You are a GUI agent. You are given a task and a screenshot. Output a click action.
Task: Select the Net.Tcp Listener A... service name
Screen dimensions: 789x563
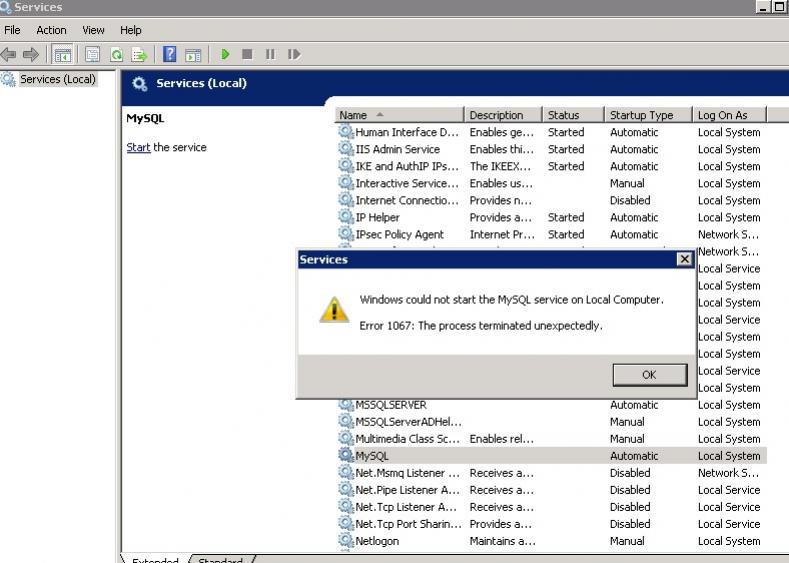406,507
